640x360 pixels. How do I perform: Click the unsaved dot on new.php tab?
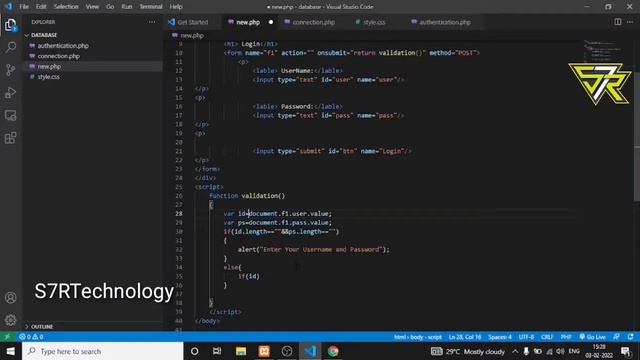pyautogui.click(x=271, y=22)
